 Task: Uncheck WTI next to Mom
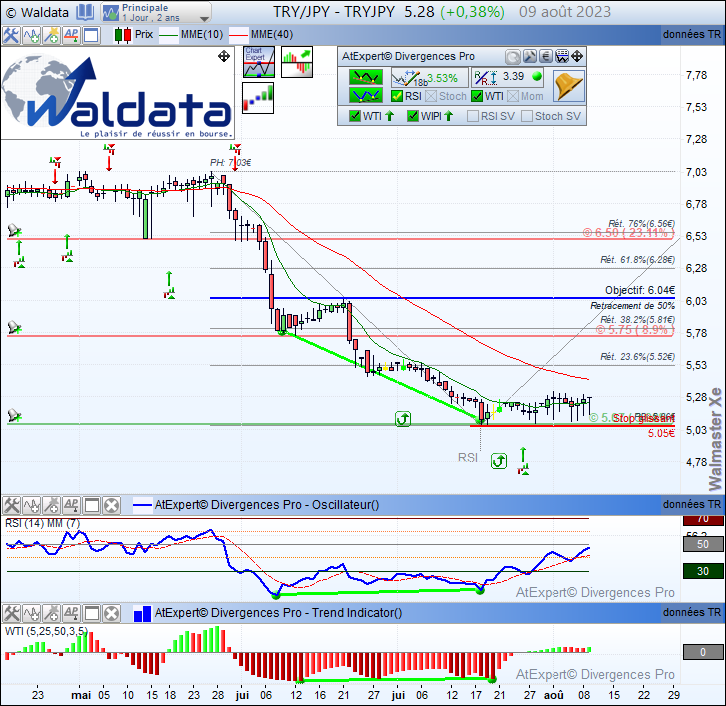pos(477,96)
